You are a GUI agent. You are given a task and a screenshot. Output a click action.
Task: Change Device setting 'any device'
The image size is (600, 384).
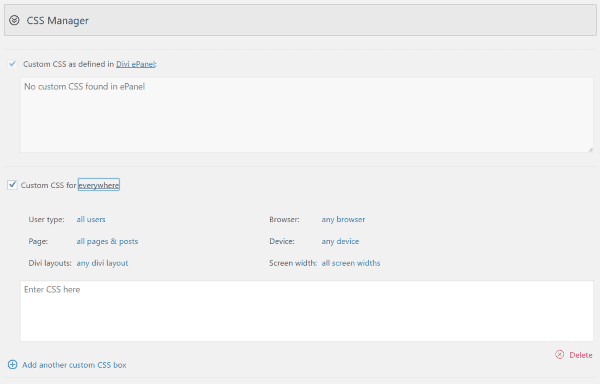[x=340, y=241]
